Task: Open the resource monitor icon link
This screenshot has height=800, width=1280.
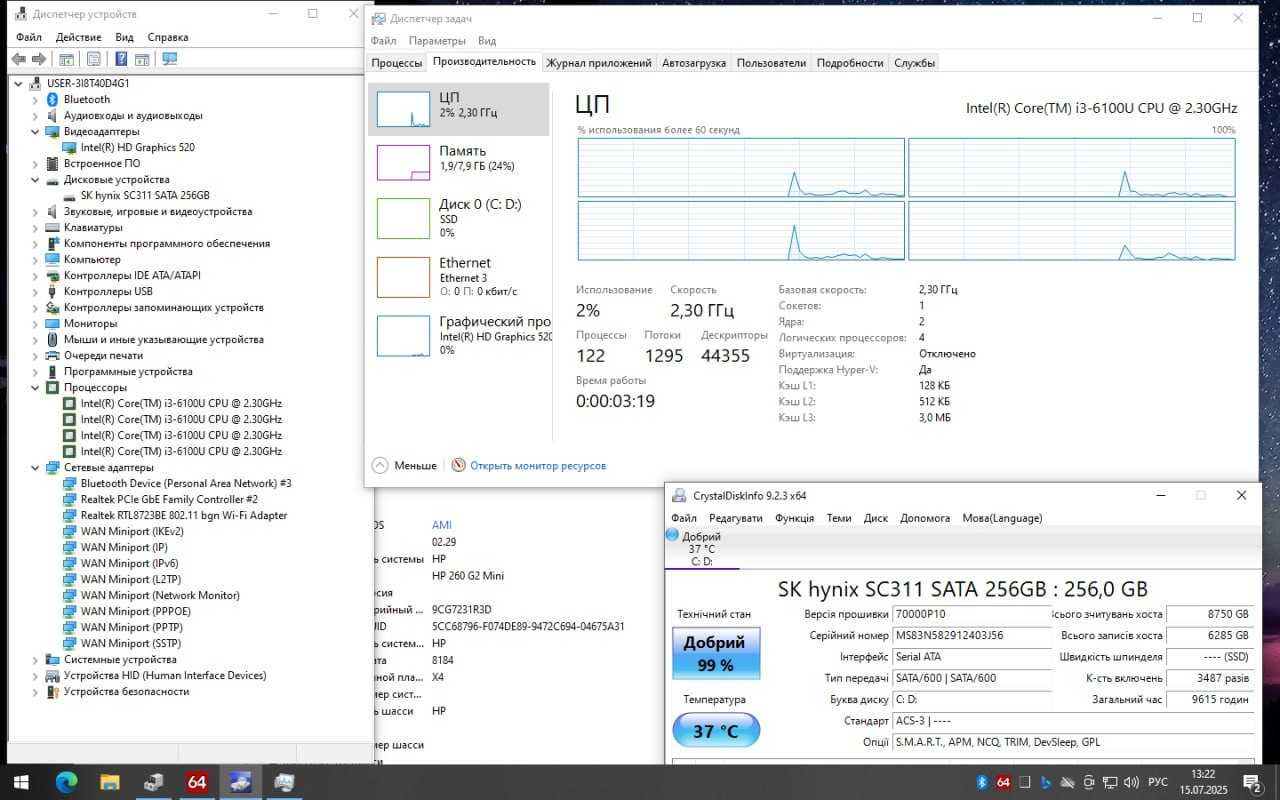Action: coord(459,465)
